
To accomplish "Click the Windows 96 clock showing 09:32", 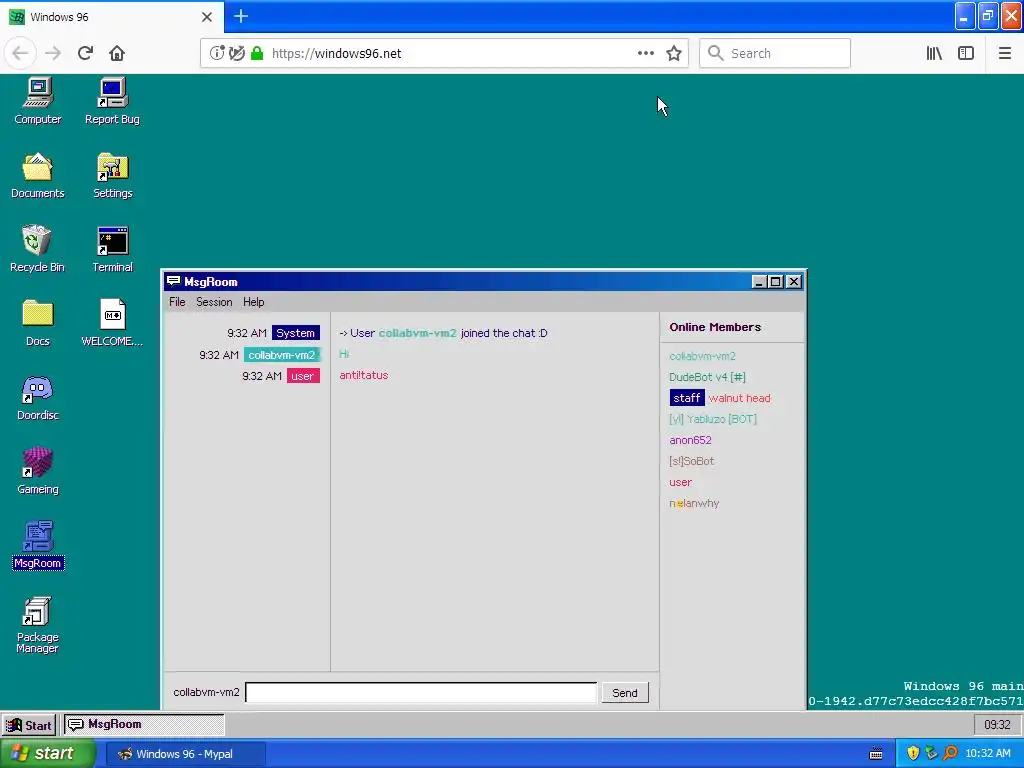I will click(997, 725).
